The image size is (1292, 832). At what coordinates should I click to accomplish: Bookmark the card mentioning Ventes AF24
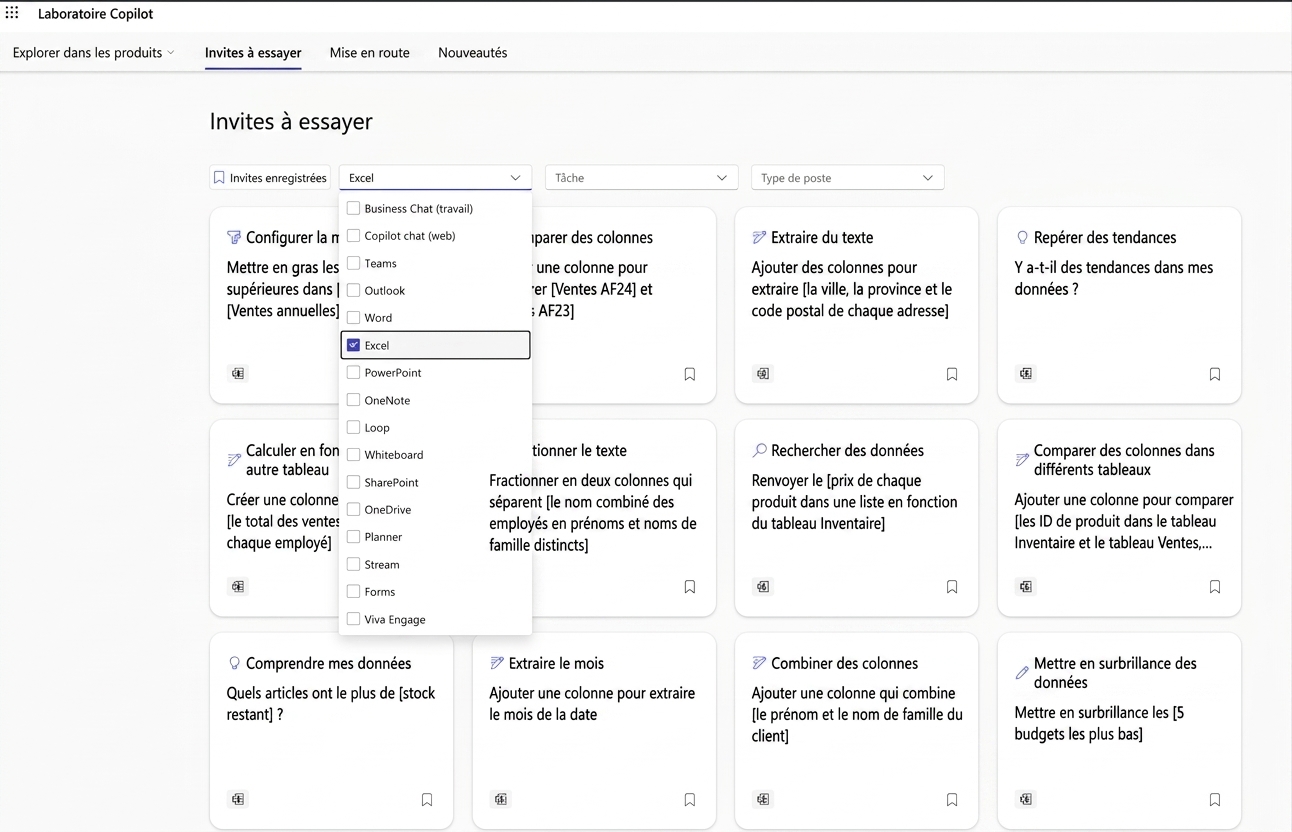[x=690, y=374]
